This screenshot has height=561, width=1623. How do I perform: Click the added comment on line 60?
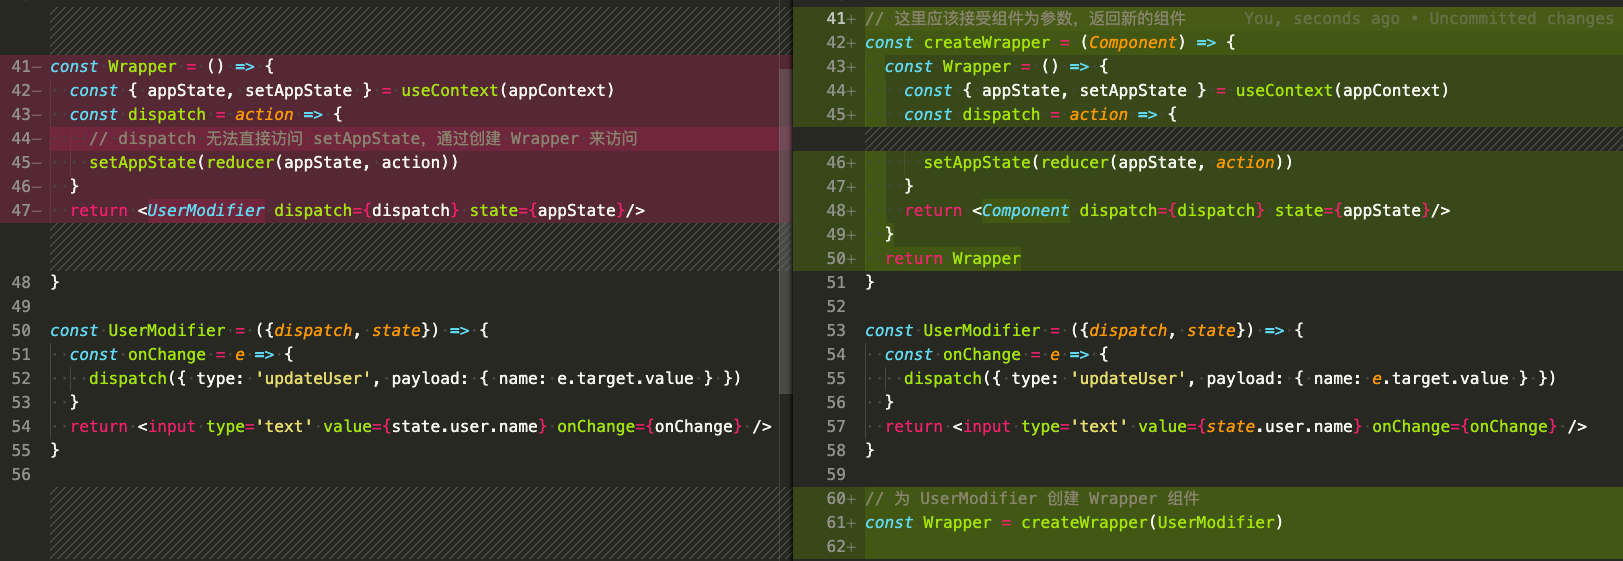(1032, 499)
